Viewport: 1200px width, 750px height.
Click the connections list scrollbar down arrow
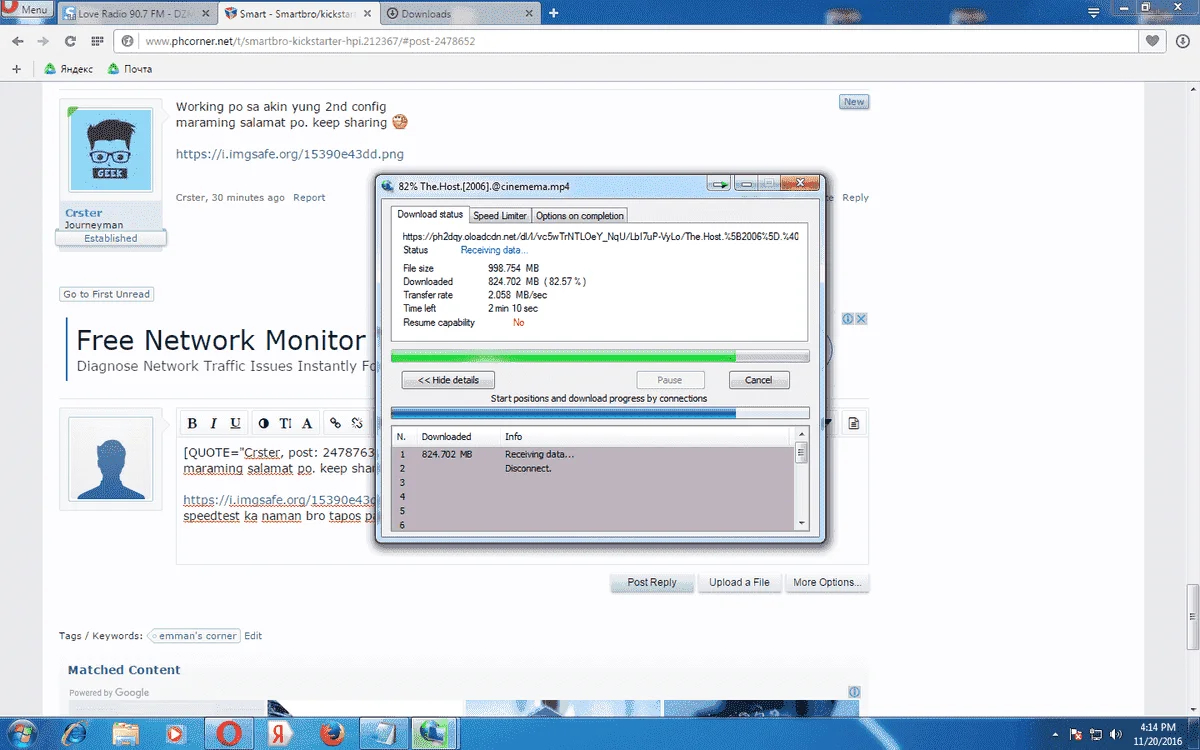[801, 523]
